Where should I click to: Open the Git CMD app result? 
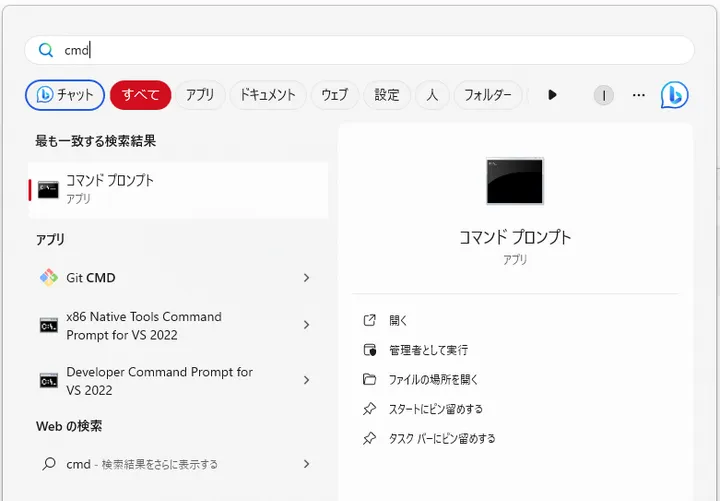click(x=178, y=277)
